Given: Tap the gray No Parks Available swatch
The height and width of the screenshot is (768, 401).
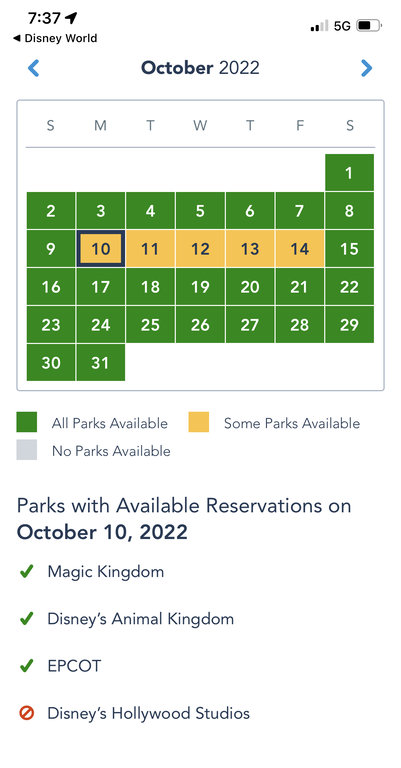Looking at the screenshot, I should 26,450.
